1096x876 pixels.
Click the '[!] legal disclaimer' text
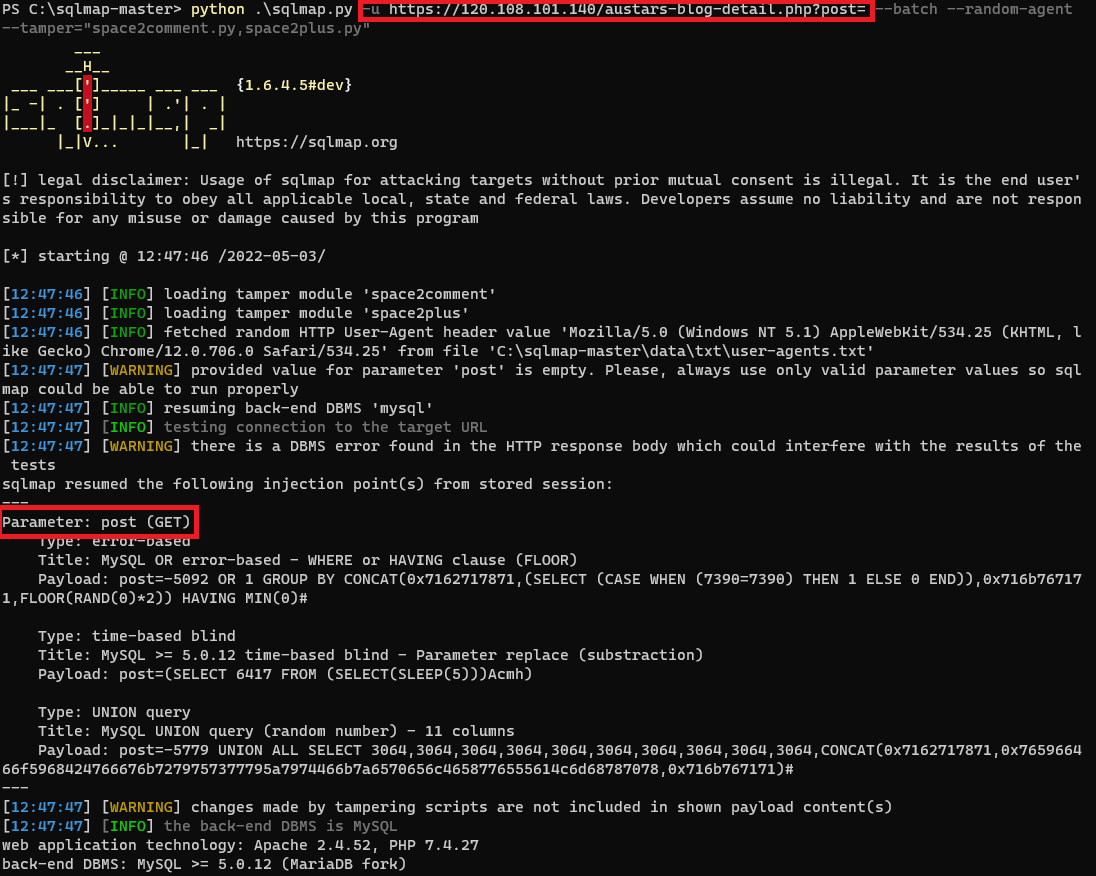click(542, 199)
